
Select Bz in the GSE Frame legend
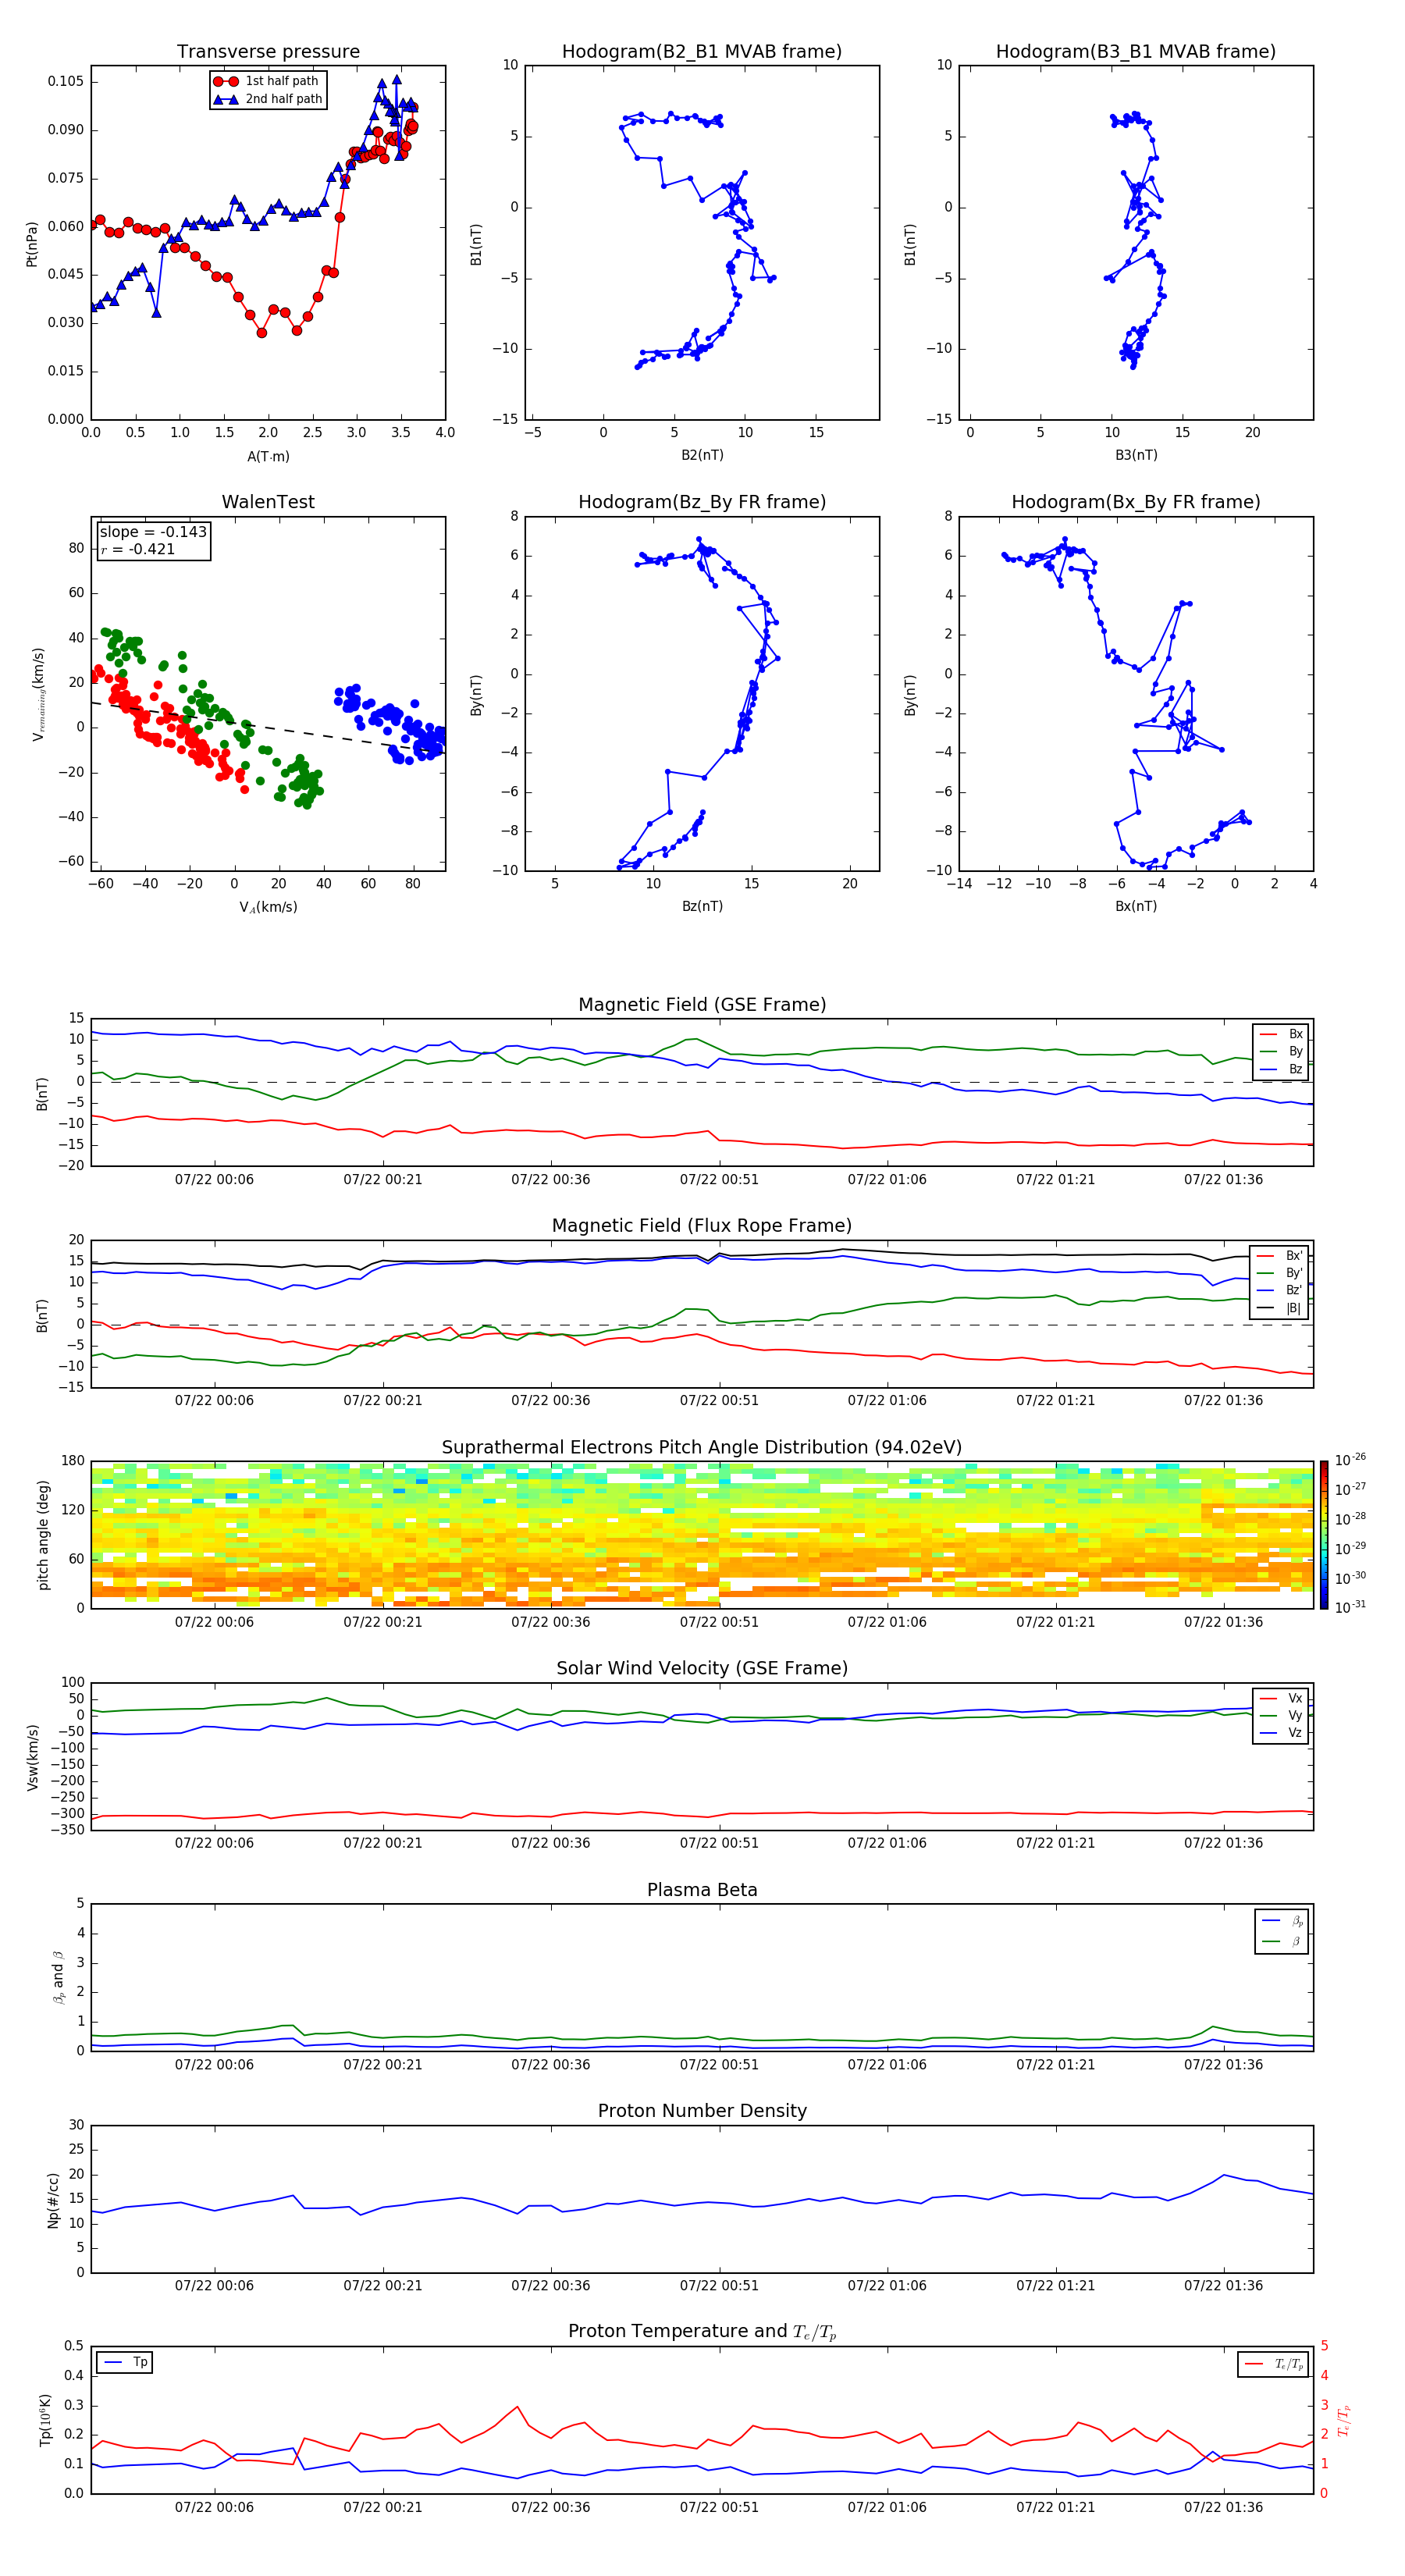[1282, 1069]
